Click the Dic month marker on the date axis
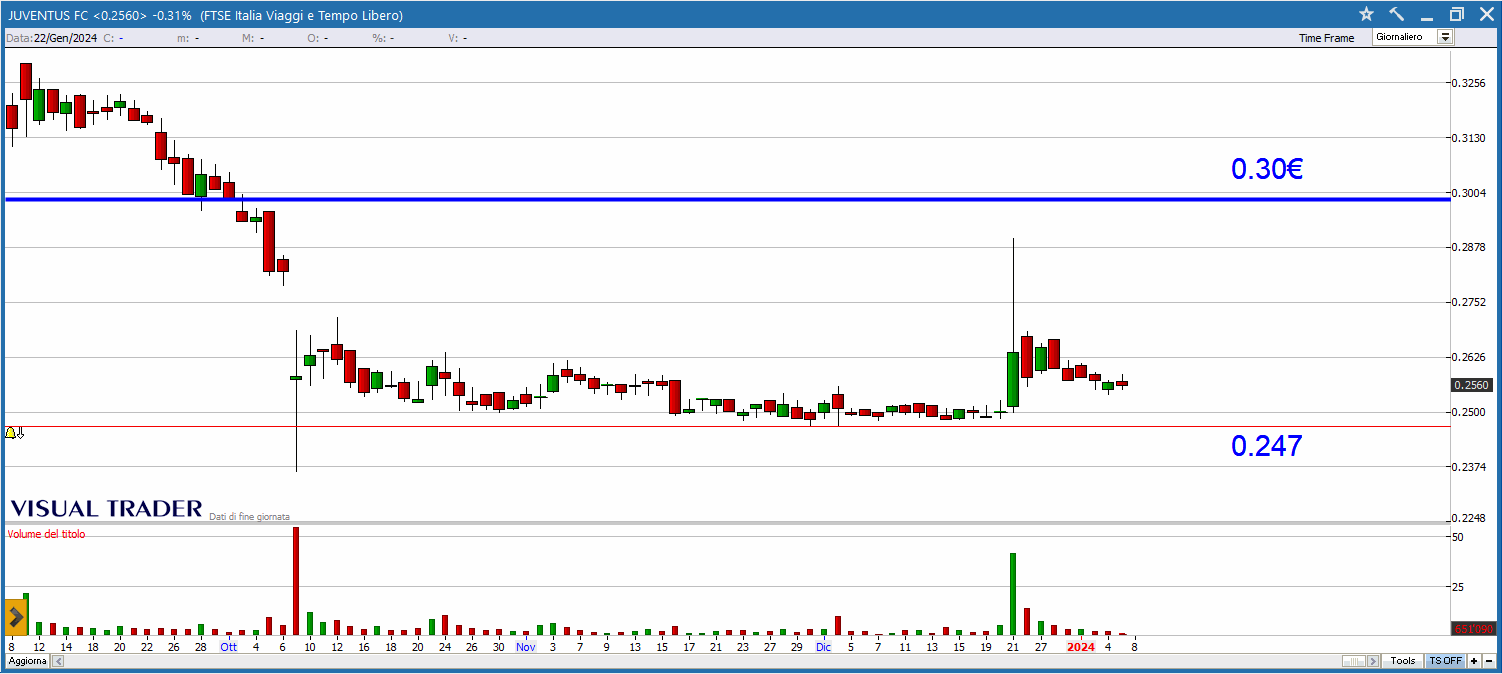The height and width of the screenshot is (674, 1502). pos(823,647)
